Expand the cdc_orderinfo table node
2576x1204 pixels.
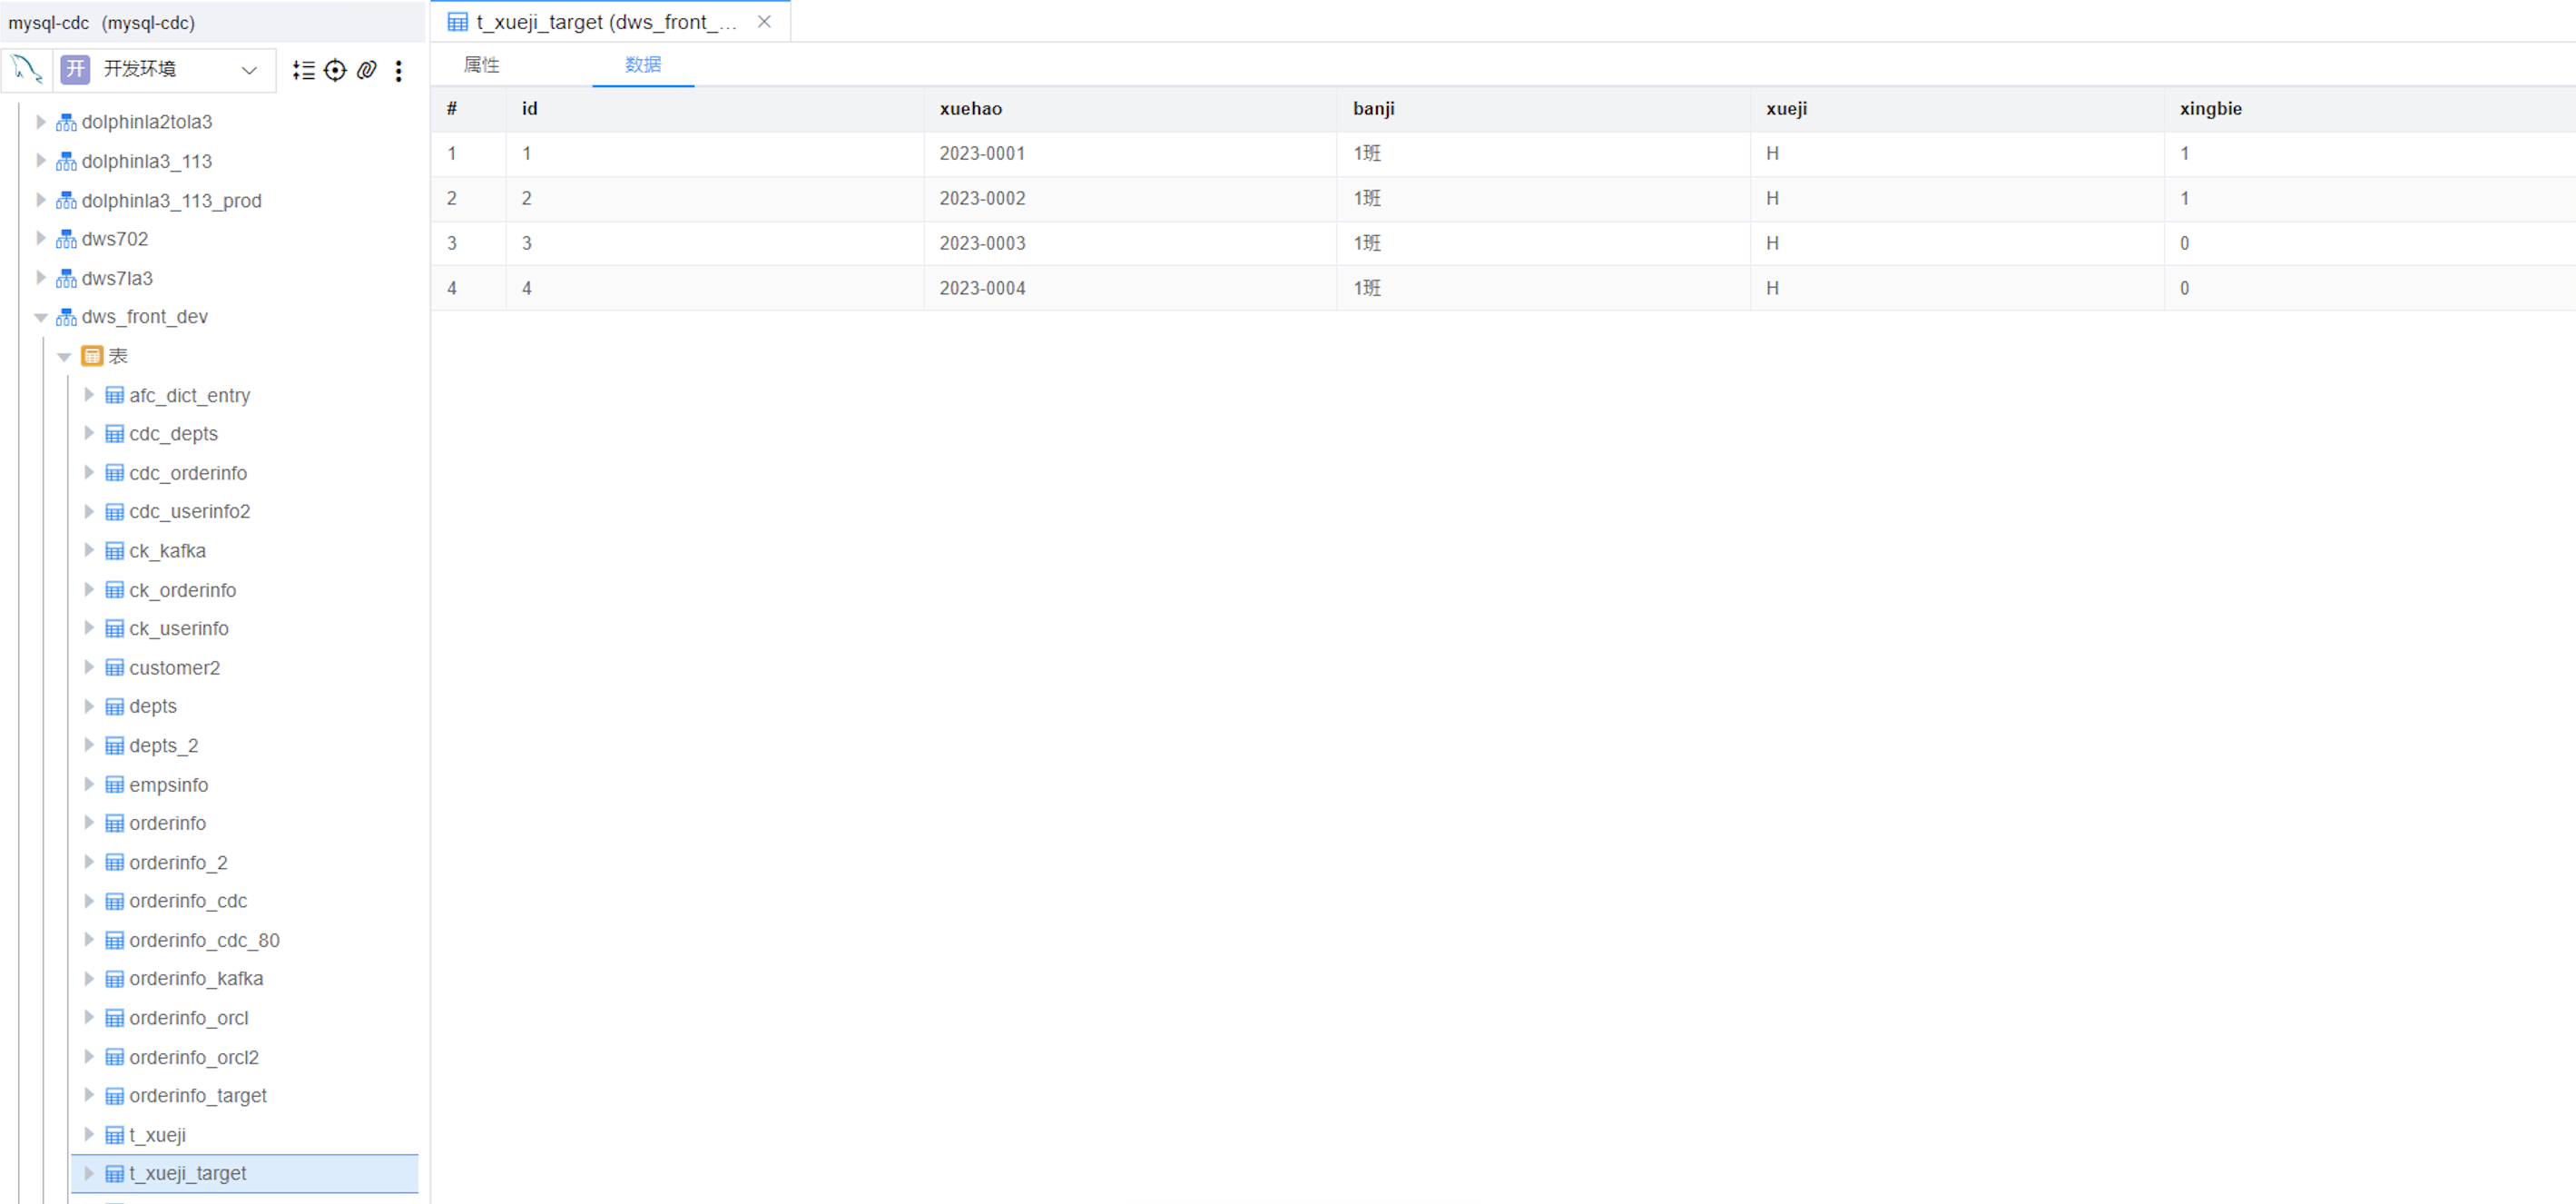(89, 472)
